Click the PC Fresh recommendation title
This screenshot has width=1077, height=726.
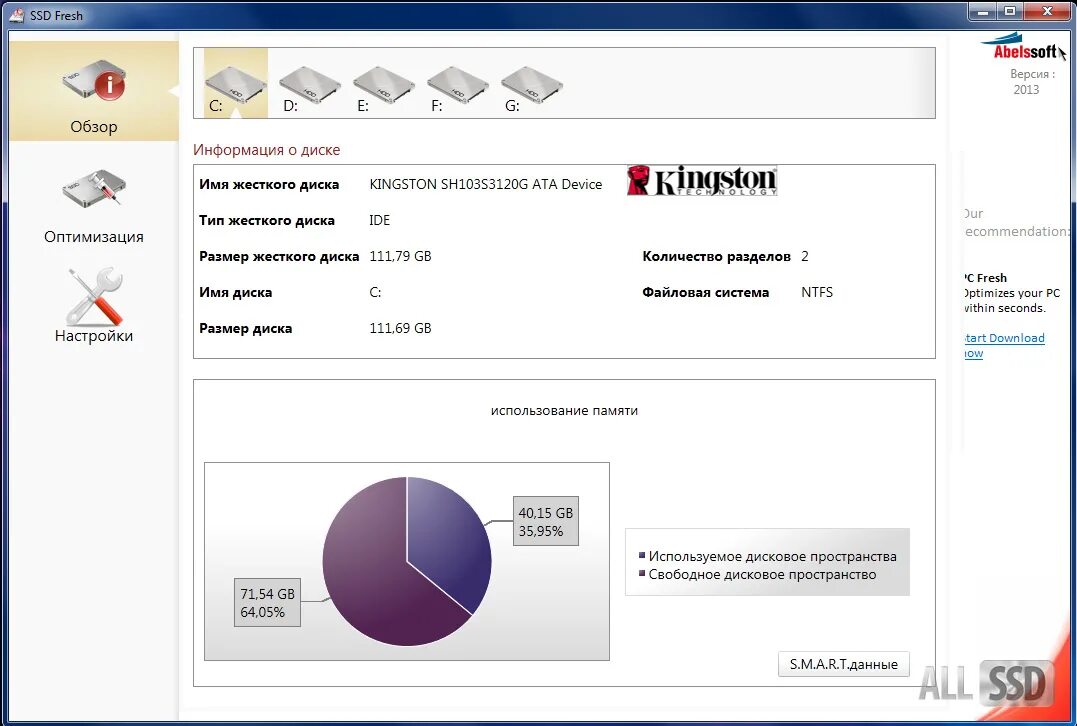[984, 277]
